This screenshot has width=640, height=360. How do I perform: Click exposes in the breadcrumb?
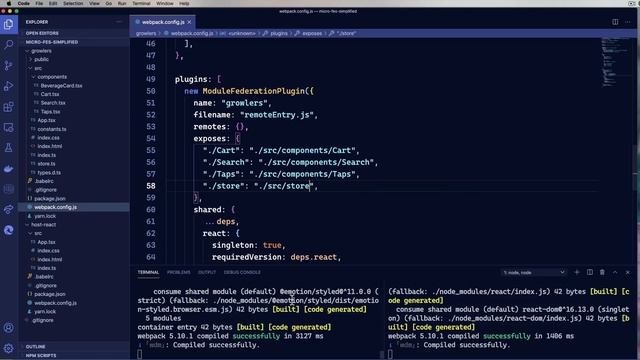pos(312,33)
